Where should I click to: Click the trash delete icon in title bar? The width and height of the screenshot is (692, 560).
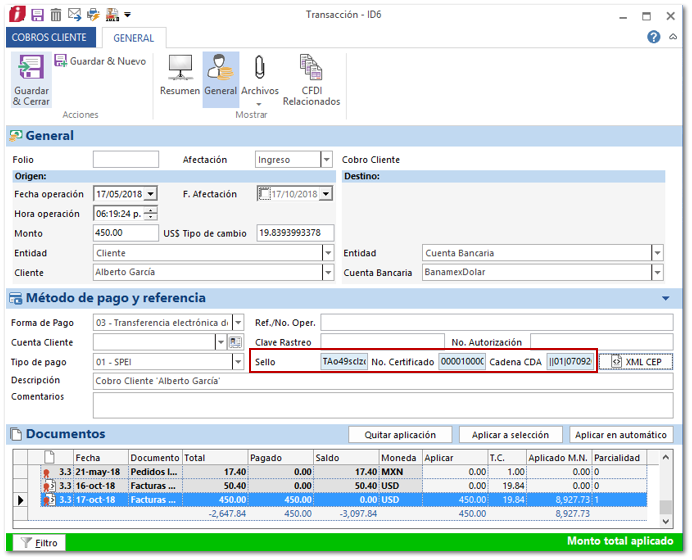tap(56, 15)
